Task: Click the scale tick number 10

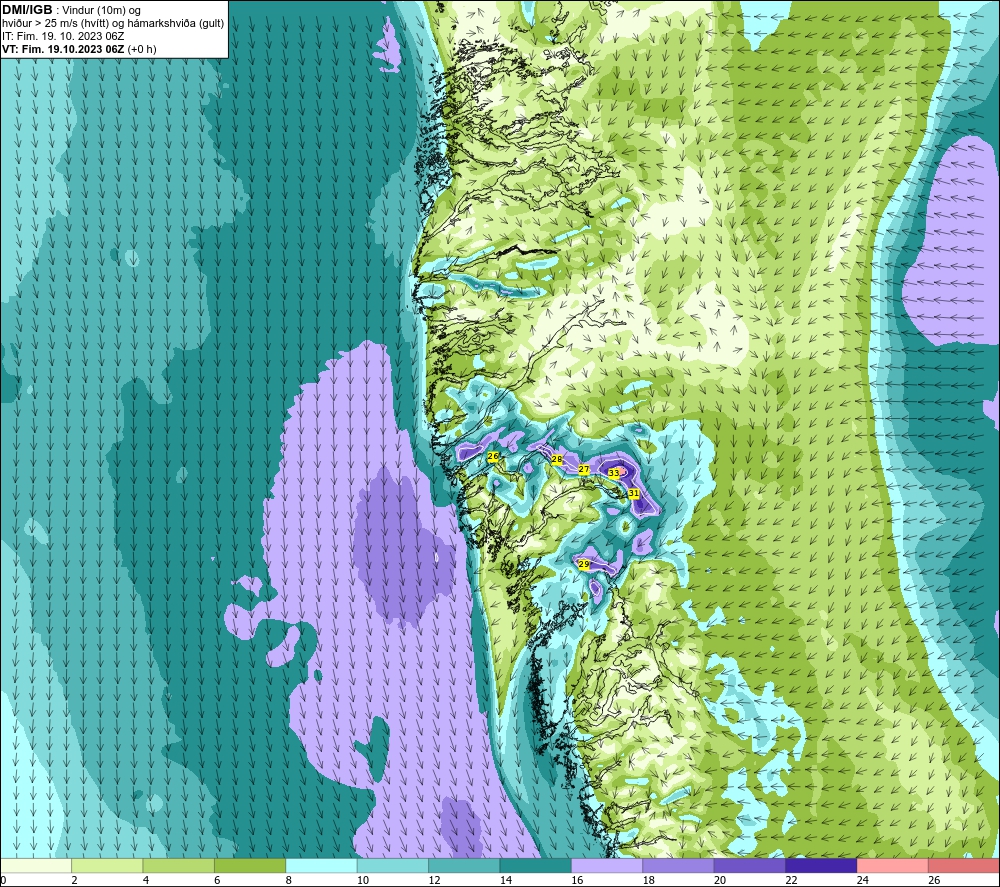Action: [x=363, y=880]
